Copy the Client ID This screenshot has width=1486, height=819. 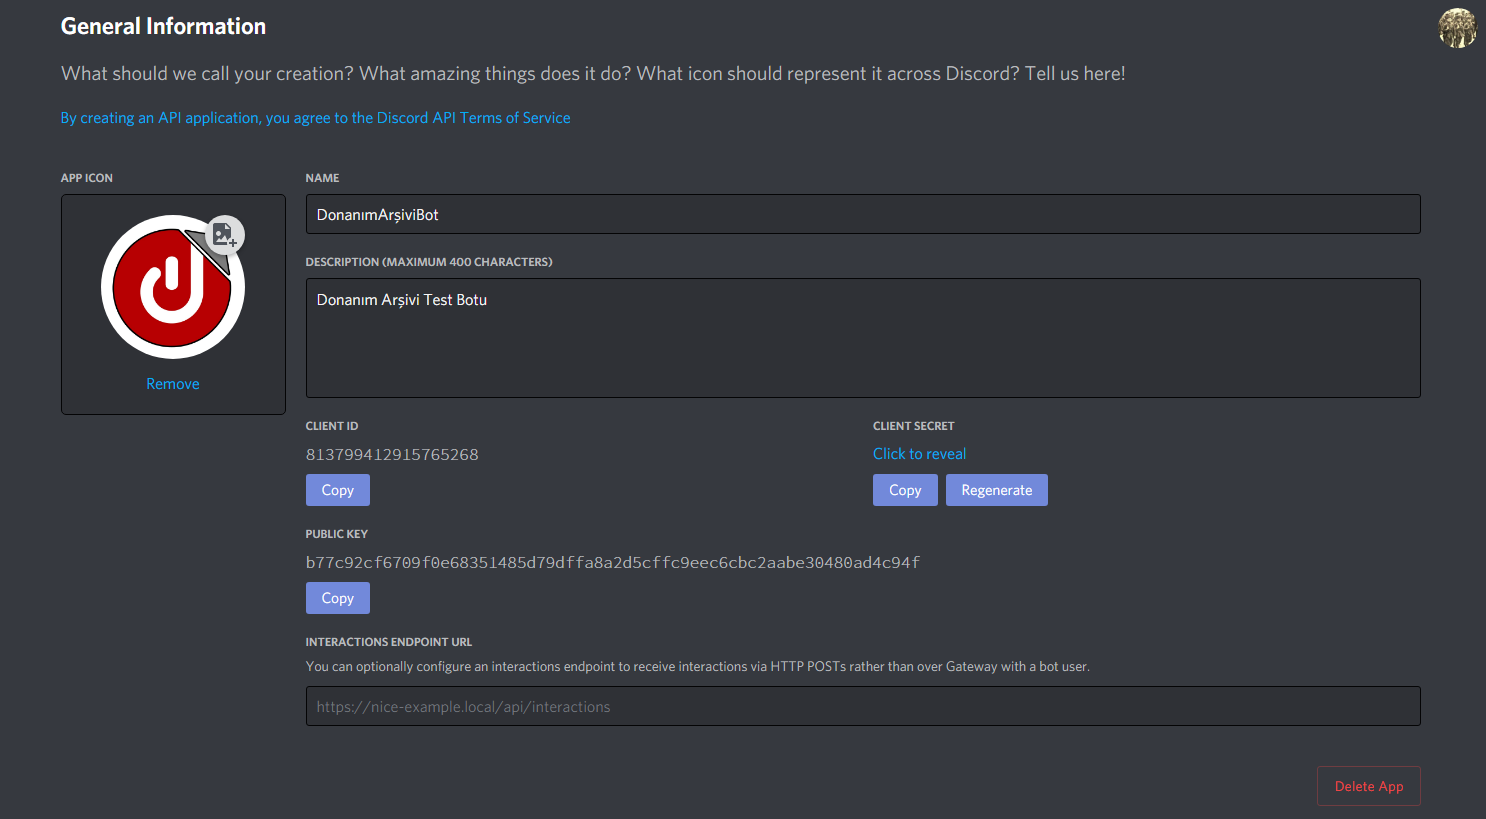coord(337,490)
